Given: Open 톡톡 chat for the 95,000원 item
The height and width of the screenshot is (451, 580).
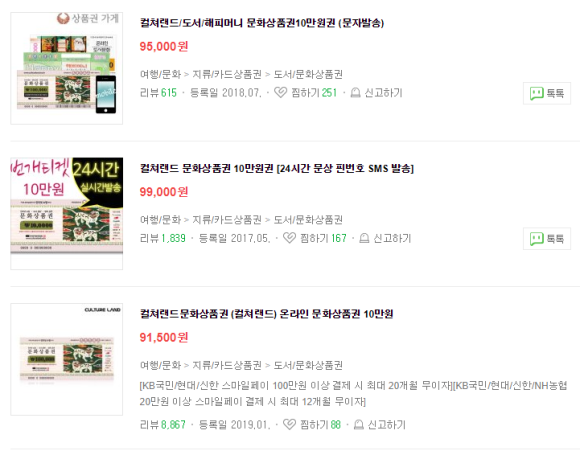Looking at the screenshot, I should coord(547,93).
